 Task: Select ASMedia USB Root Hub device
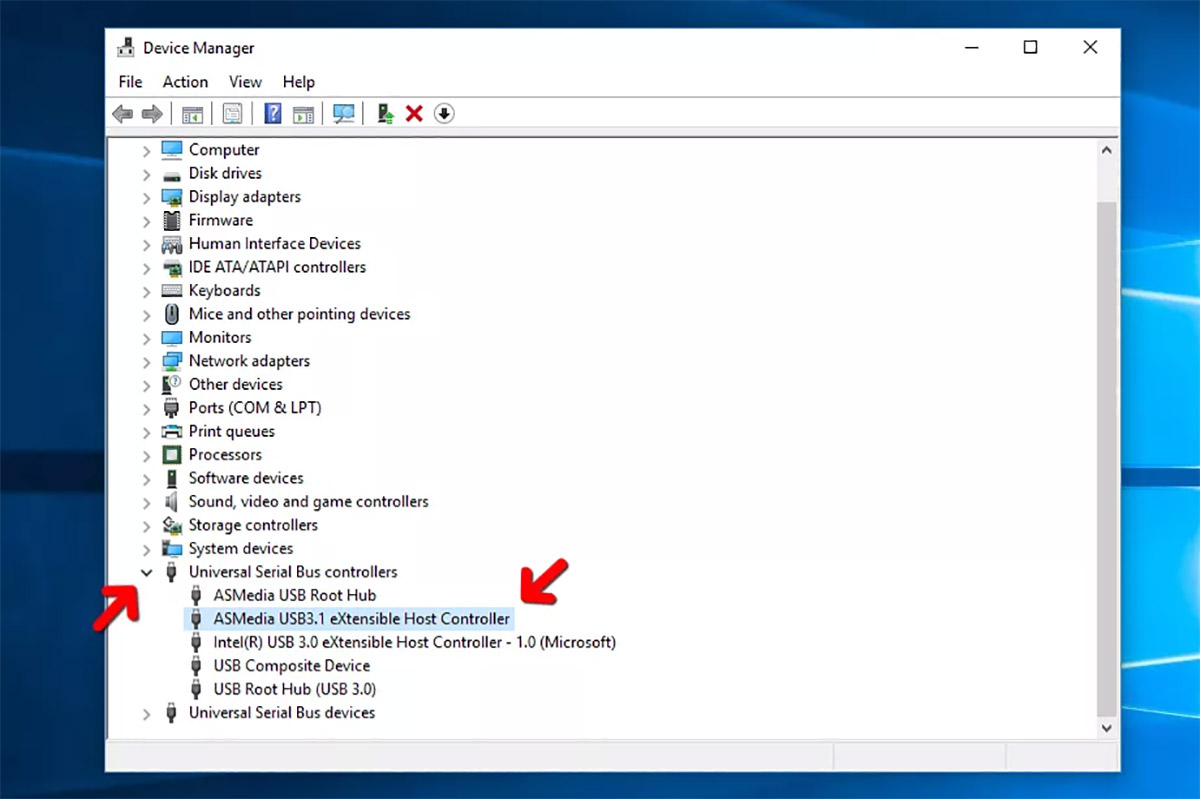click(x=294, y=596)
